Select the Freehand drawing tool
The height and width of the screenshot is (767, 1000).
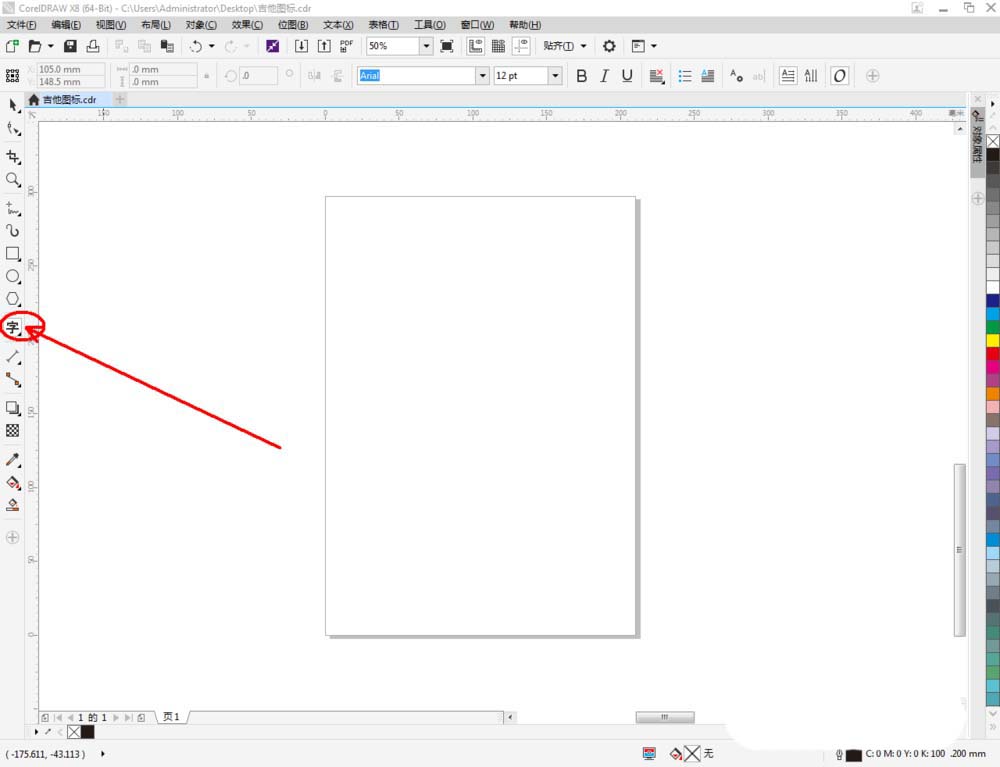point(13,208)
